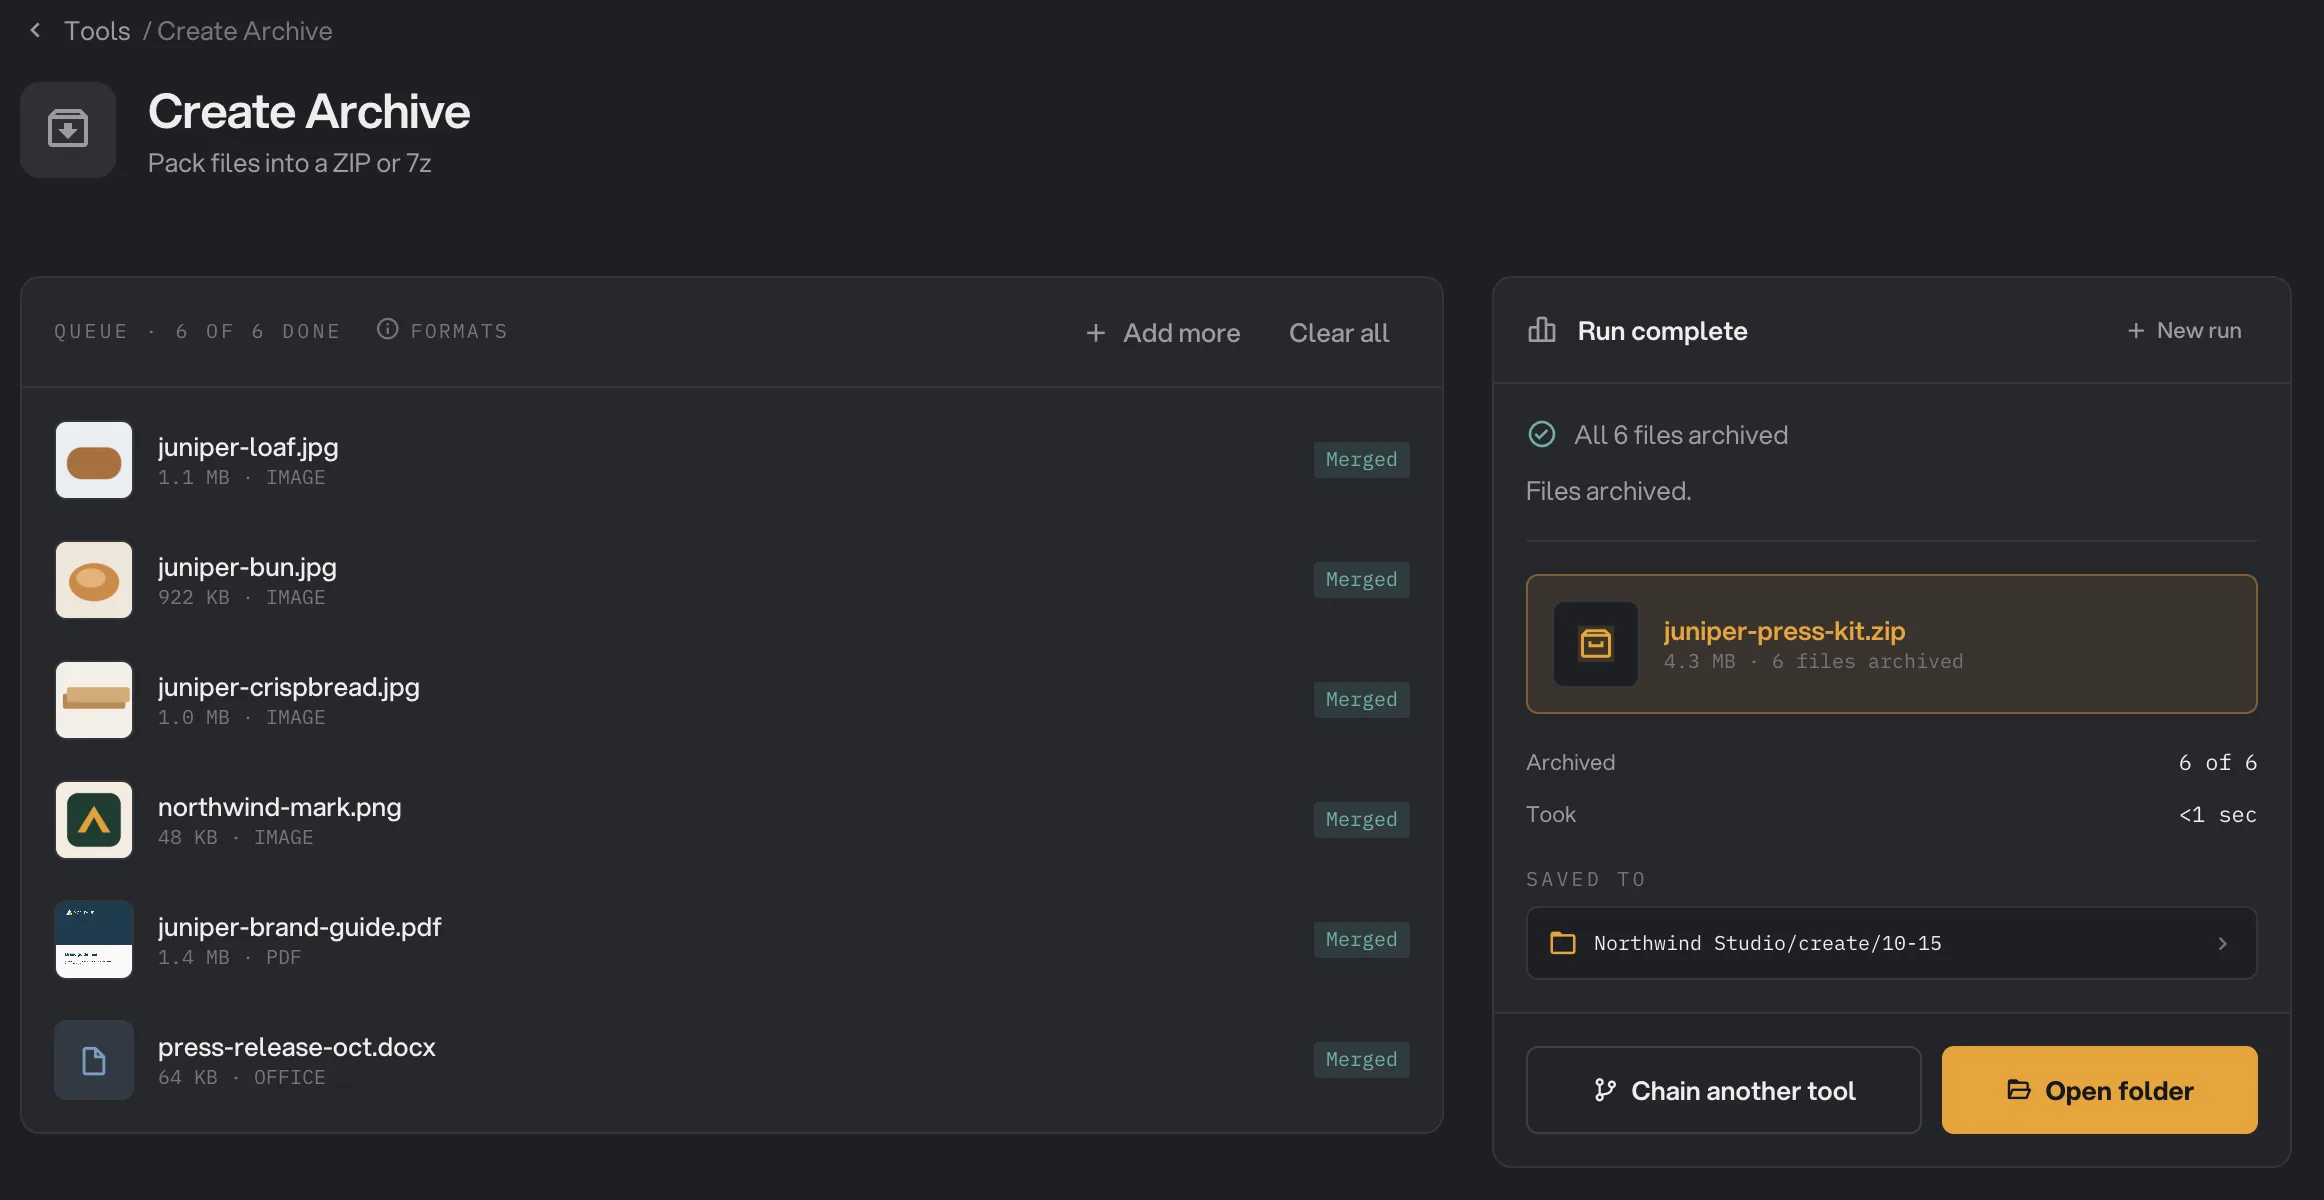Viewport: 2324px width, 1200px height.
Task: Select the juniper-bun.jpg thumbnail
Action: (94, 580)
